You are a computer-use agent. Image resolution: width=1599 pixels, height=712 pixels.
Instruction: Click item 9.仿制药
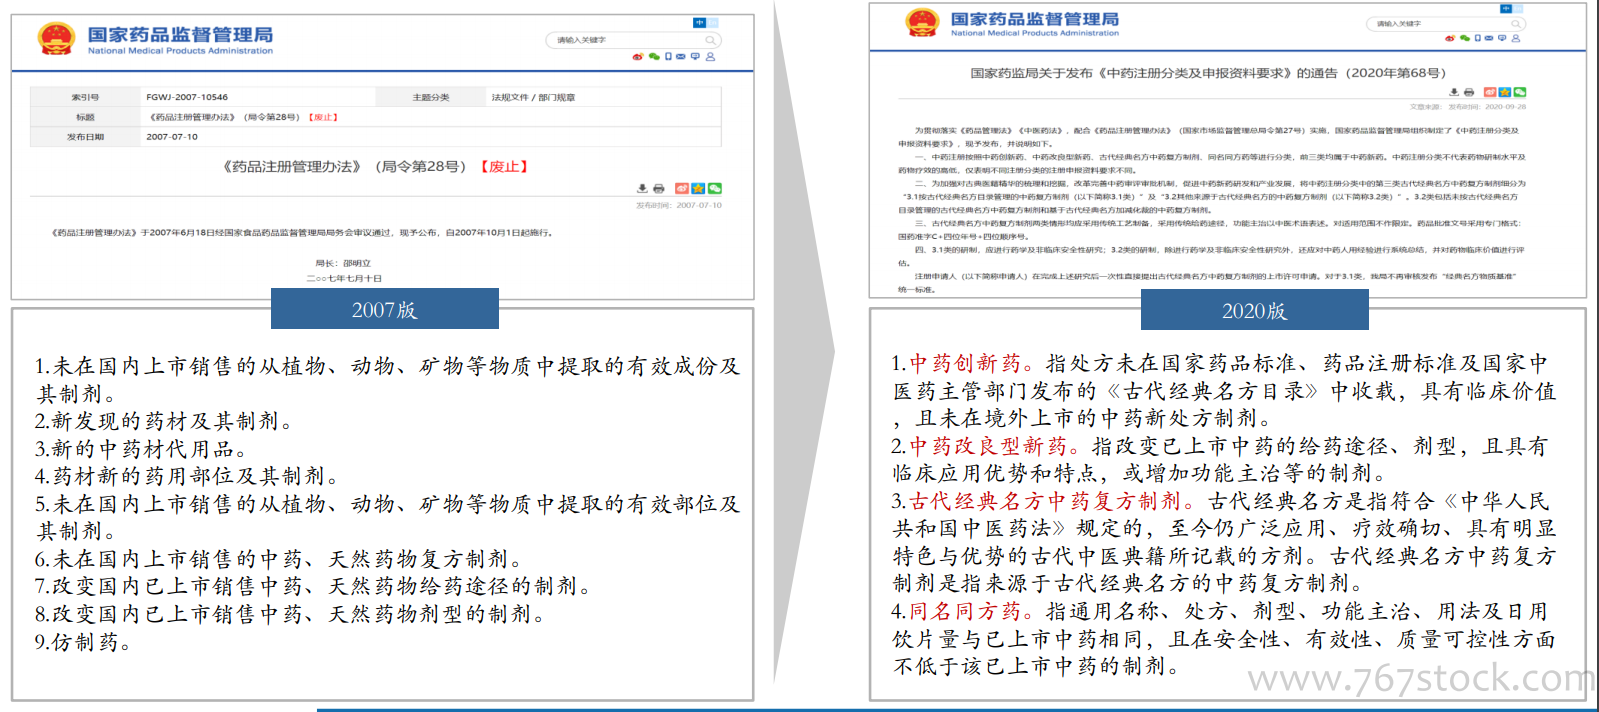(x=83, y=642)
